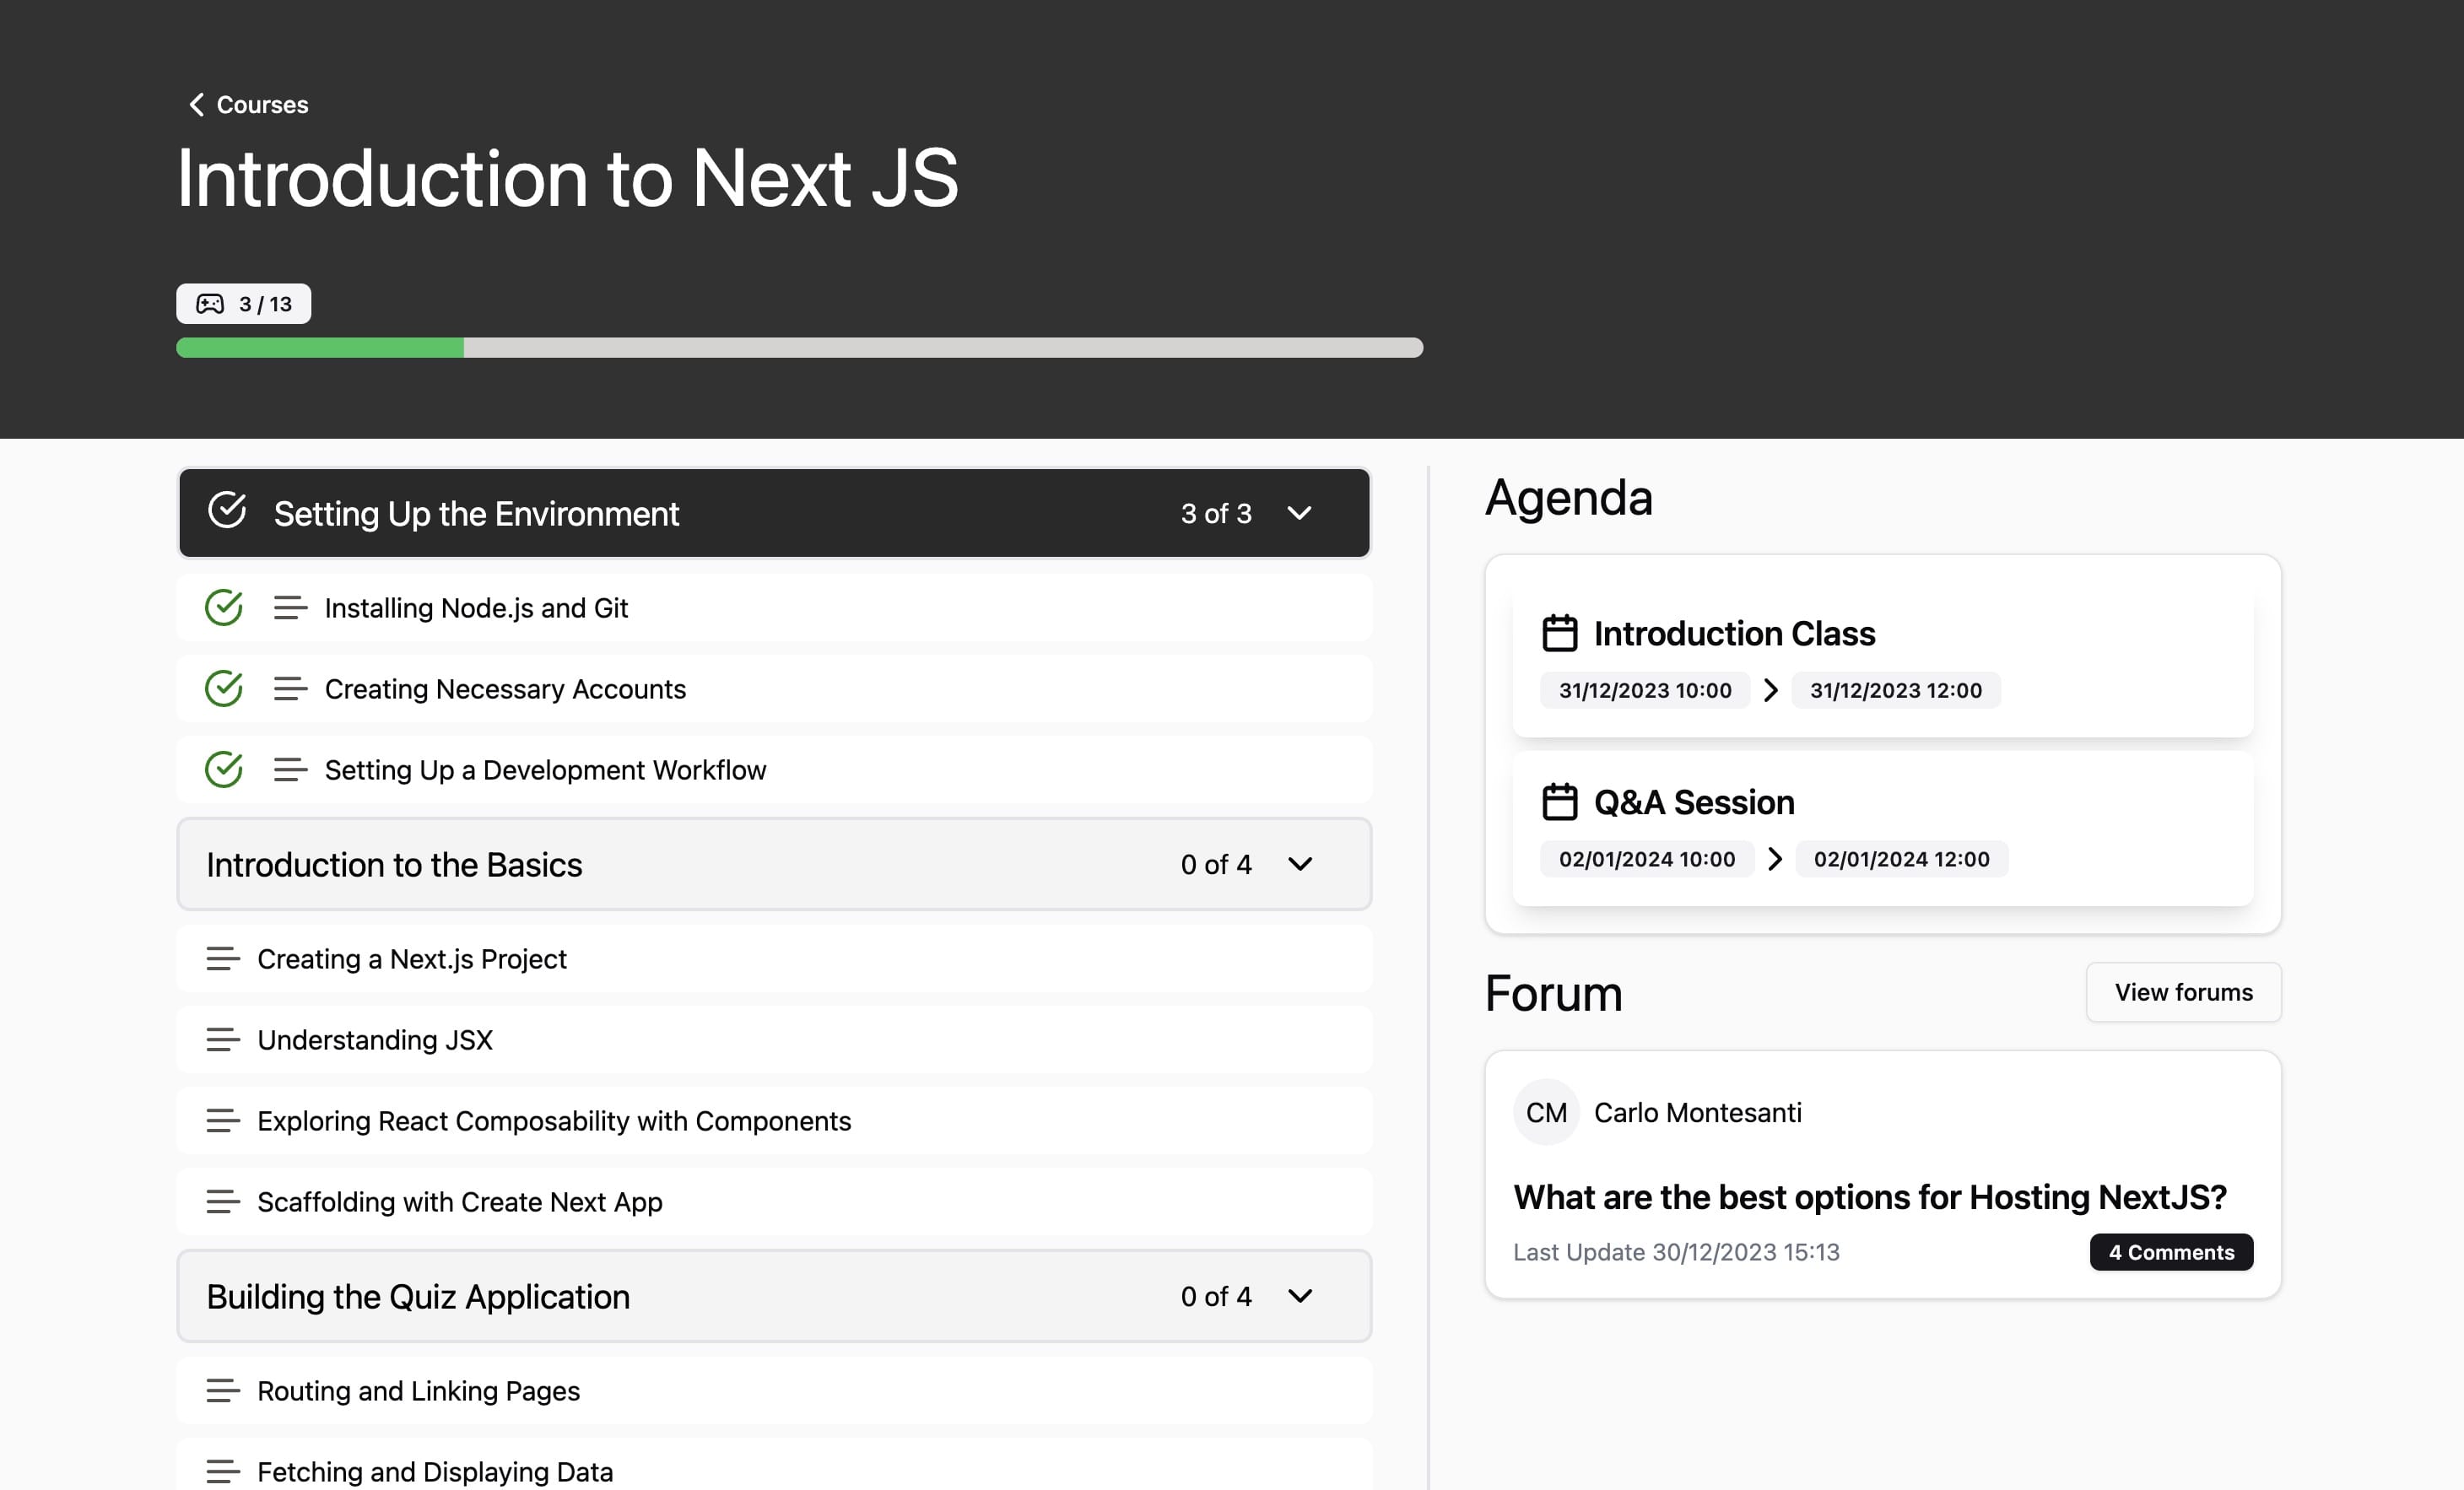The height and width of the screenshot is (1490, 2464).
Task: Toggle completion on Installing Node.js and Git
Action: pyautogui.click(x=223, y=607)
